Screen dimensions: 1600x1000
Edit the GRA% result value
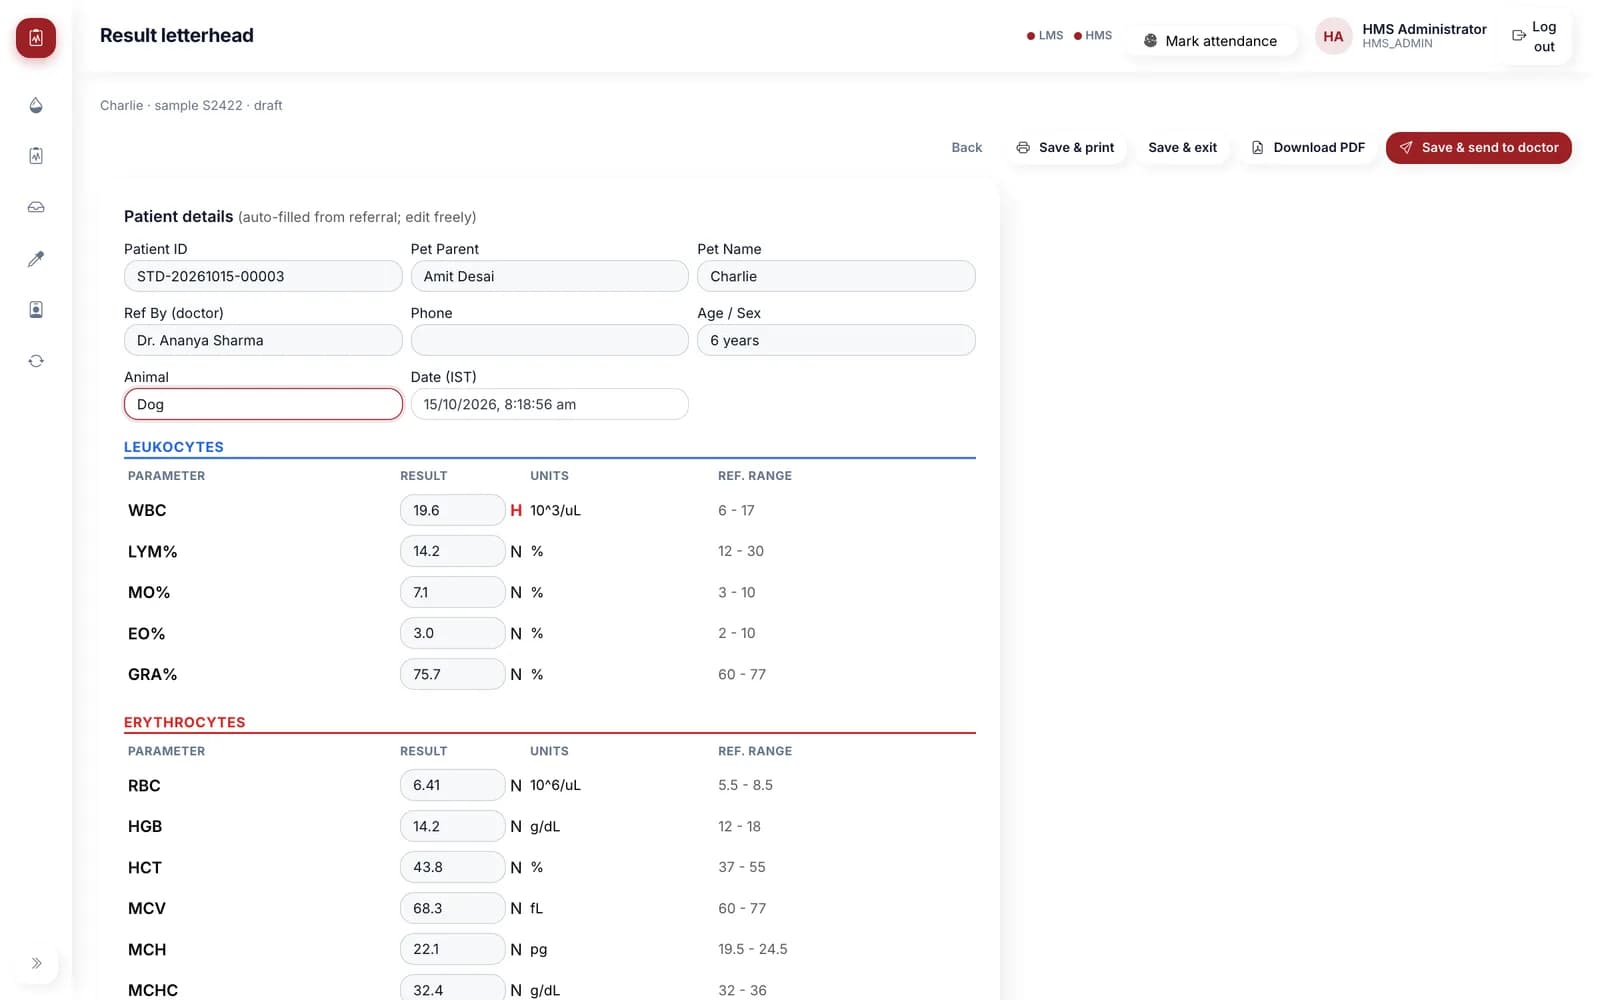click(x=452, y=674)
